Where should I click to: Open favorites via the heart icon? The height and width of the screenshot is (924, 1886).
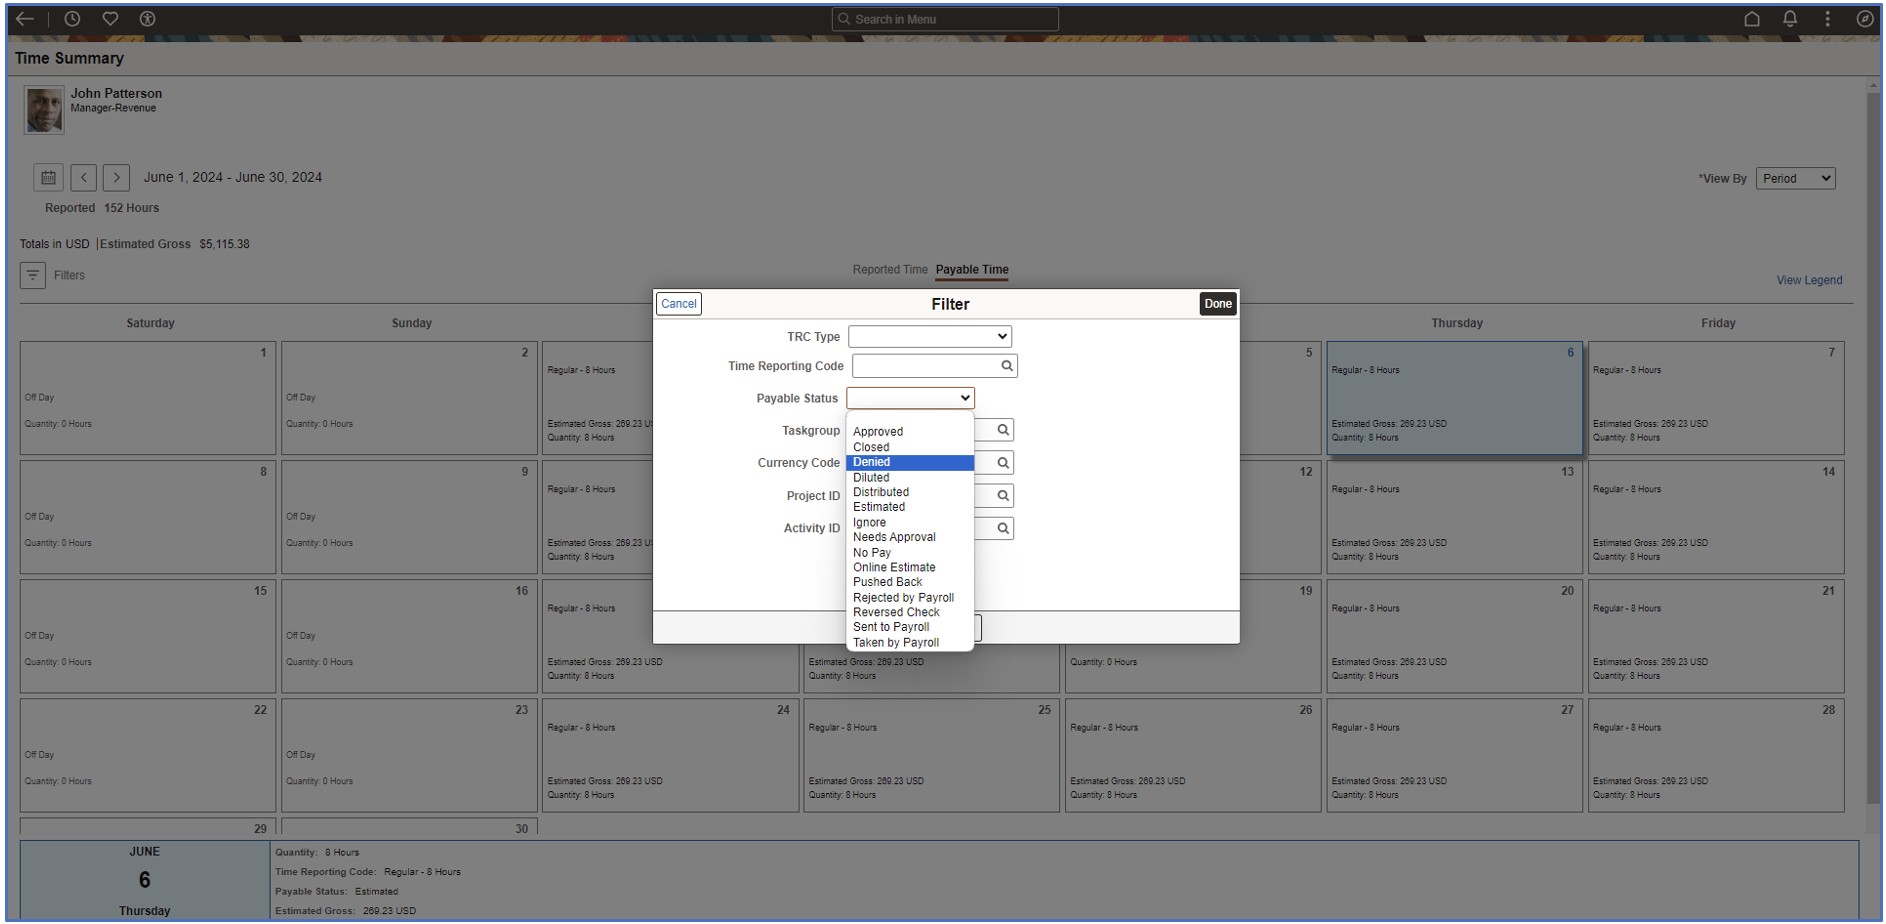110,18
